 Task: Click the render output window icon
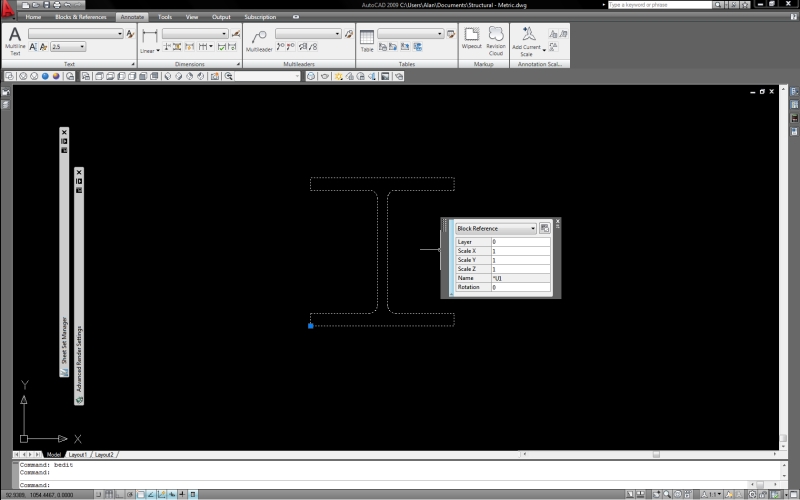tap(385, 76)
